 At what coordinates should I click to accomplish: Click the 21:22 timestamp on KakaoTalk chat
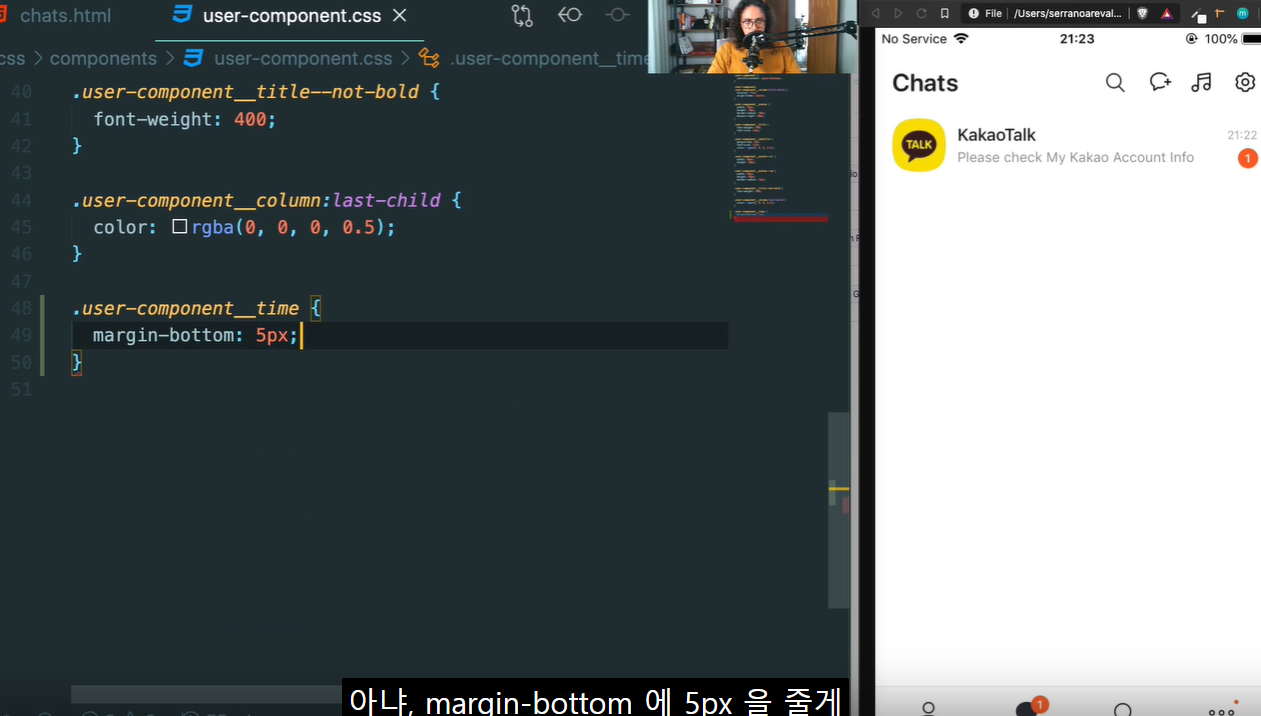(1242, 135)
